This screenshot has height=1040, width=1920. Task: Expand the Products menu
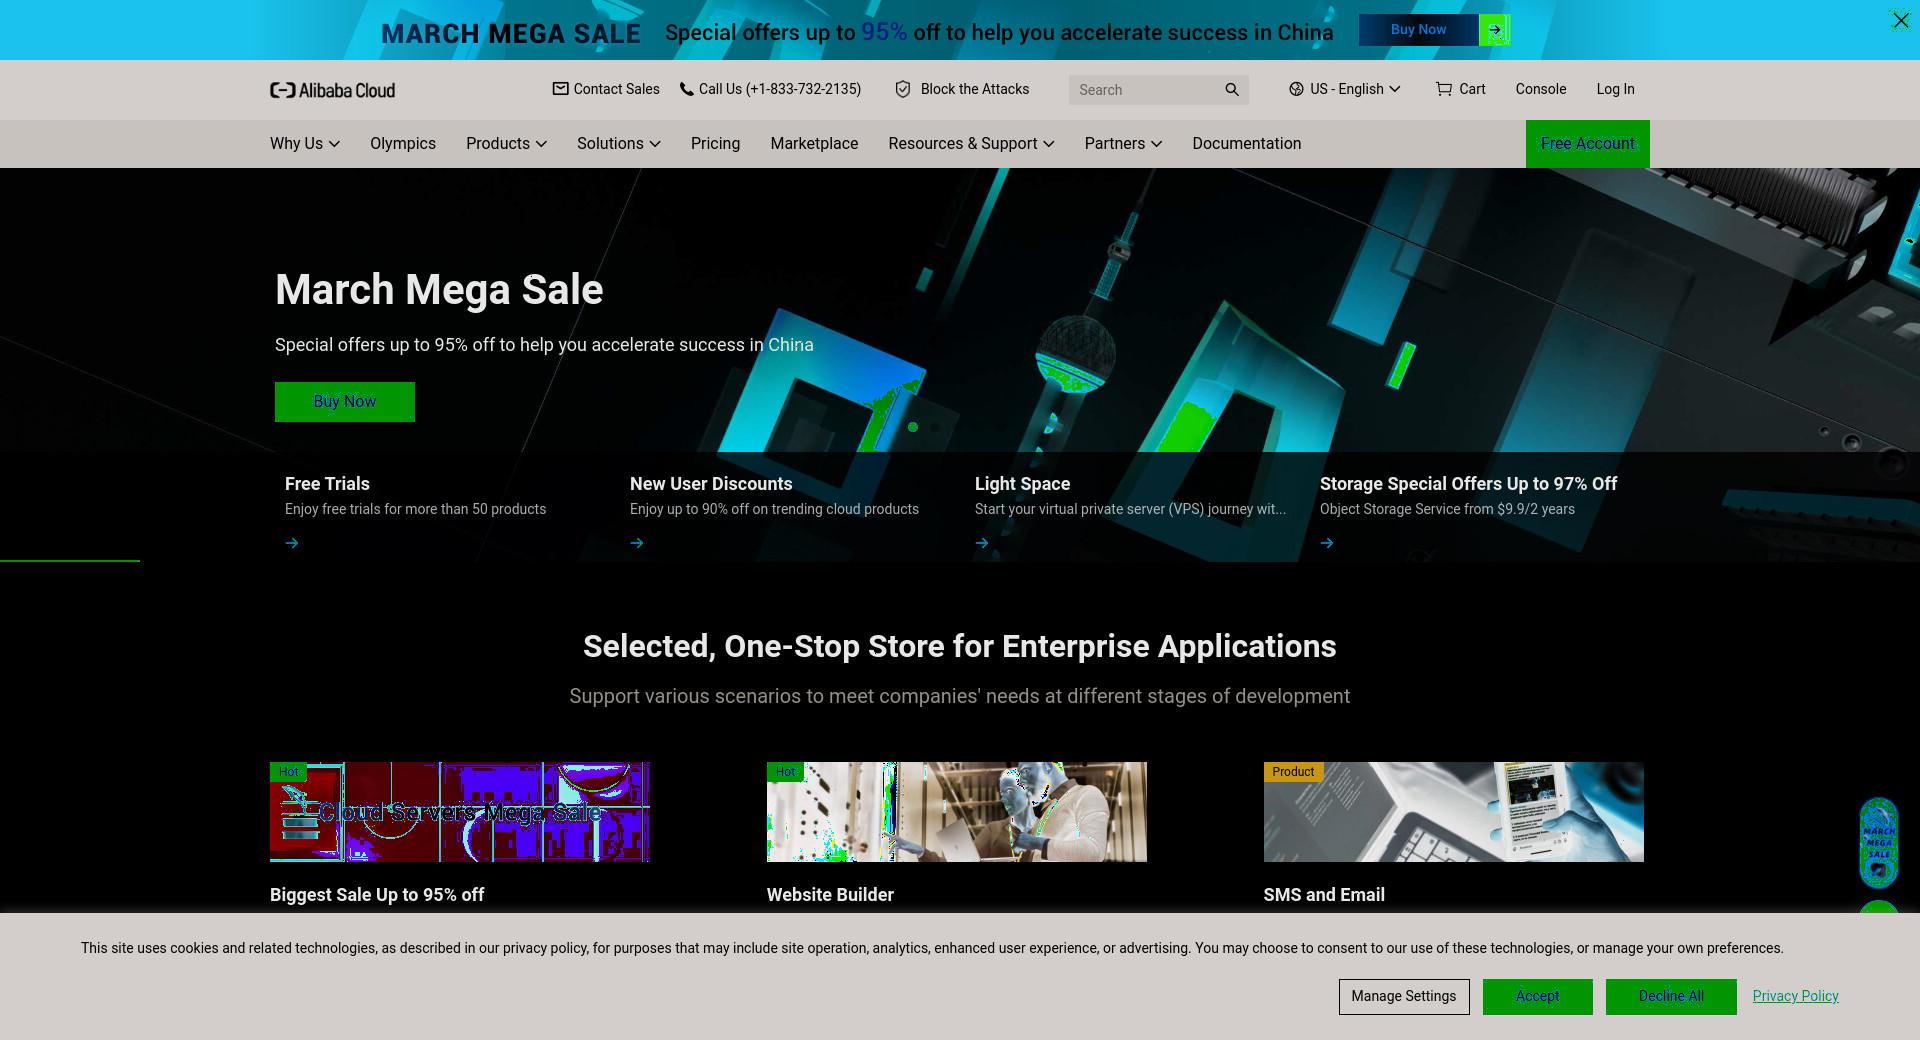tap(506, 144)
